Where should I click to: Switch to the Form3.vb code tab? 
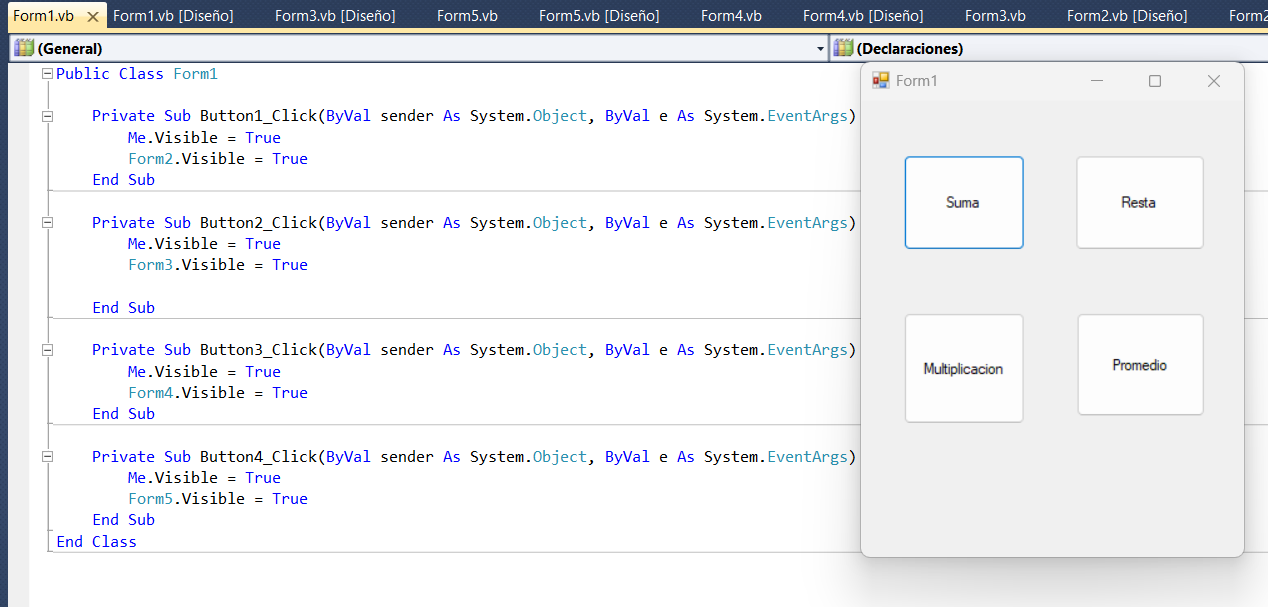pos(995,16)
